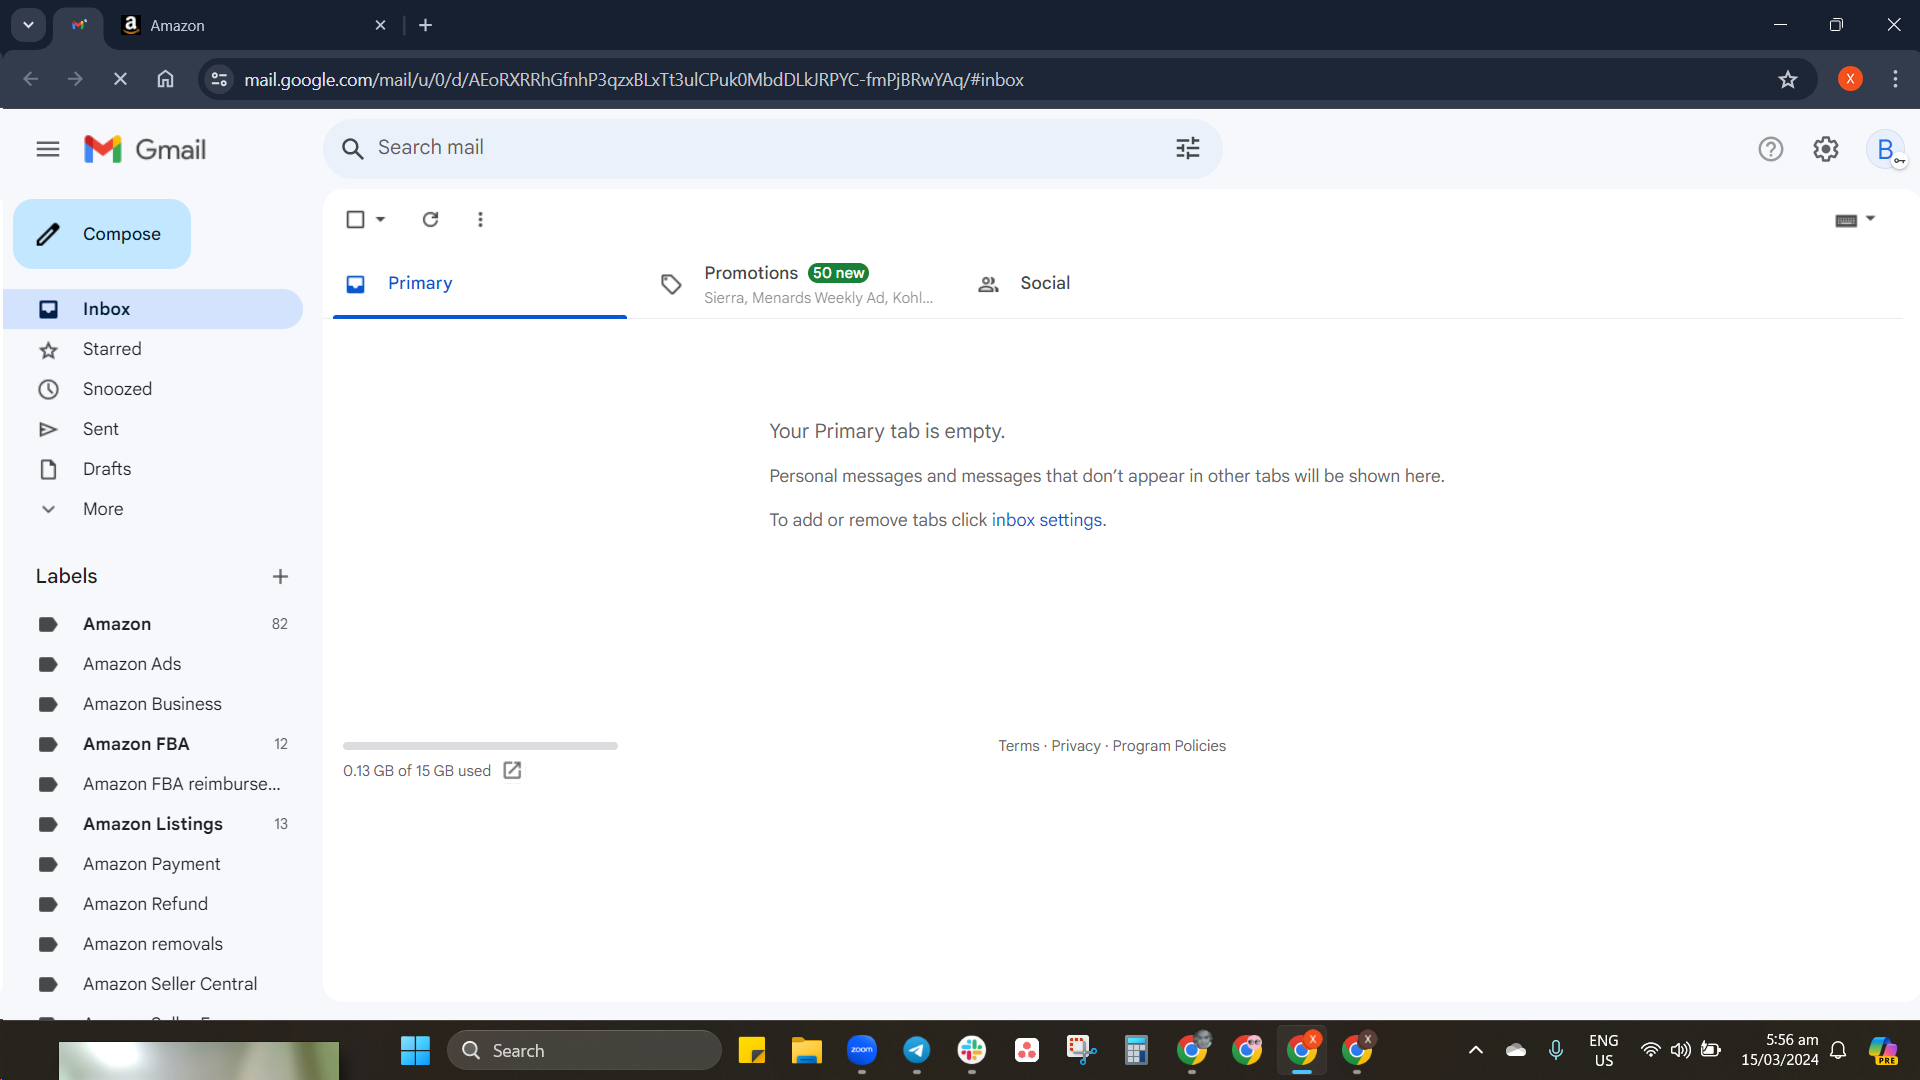Switch to the Promotions tab

click(x=795, y=284)
